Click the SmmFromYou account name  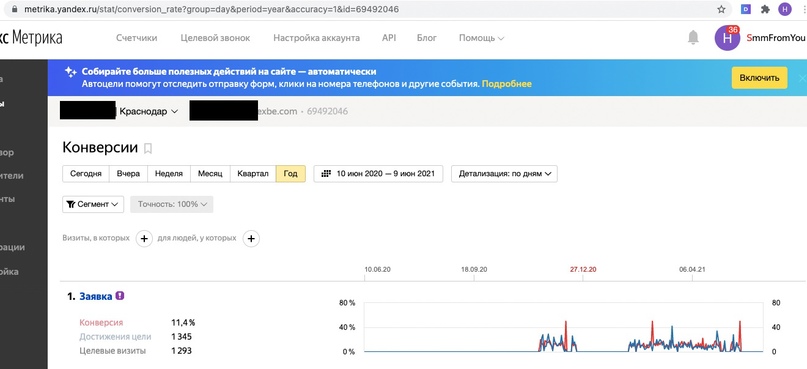tap(776, 38)
